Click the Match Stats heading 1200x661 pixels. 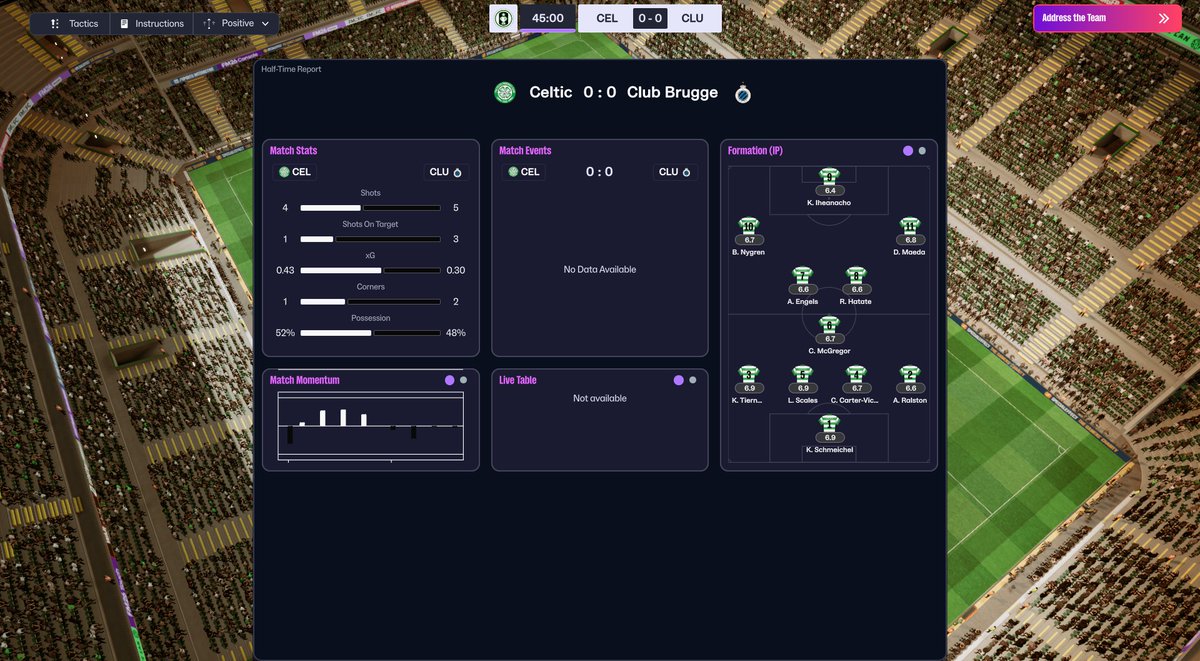[x=293, y=151]
